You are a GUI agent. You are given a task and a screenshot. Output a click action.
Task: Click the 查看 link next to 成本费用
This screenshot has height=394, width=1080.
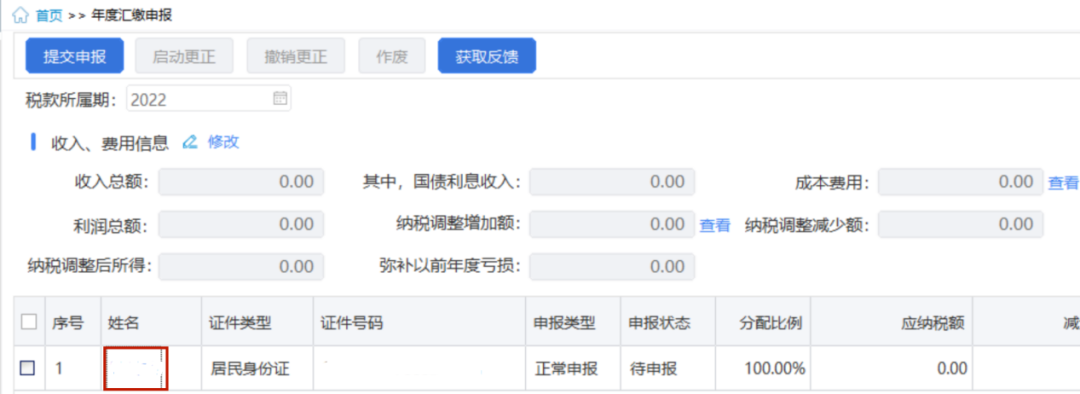click(1063, 183)
